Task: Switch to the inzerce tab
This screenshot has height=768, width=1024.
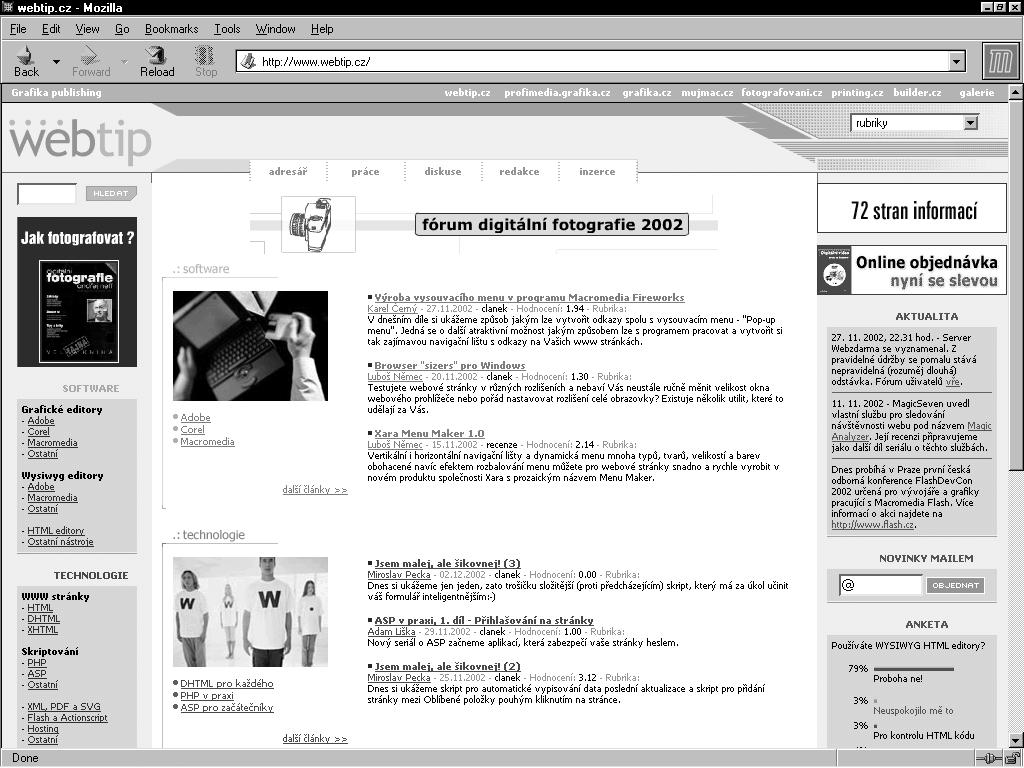Action: [x=597, y=172]
